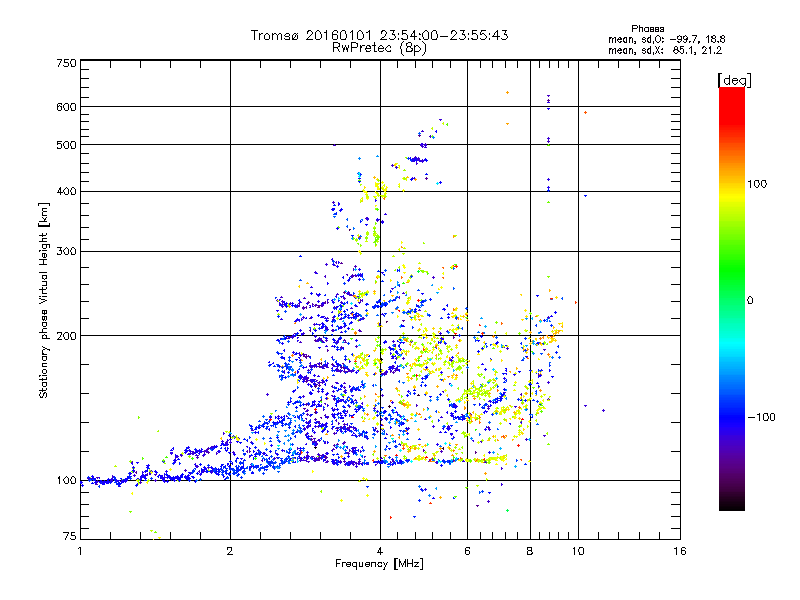Click the '[deg]' colorbar unit label
This screenshot has width=800, height=600.
[734, 80]
